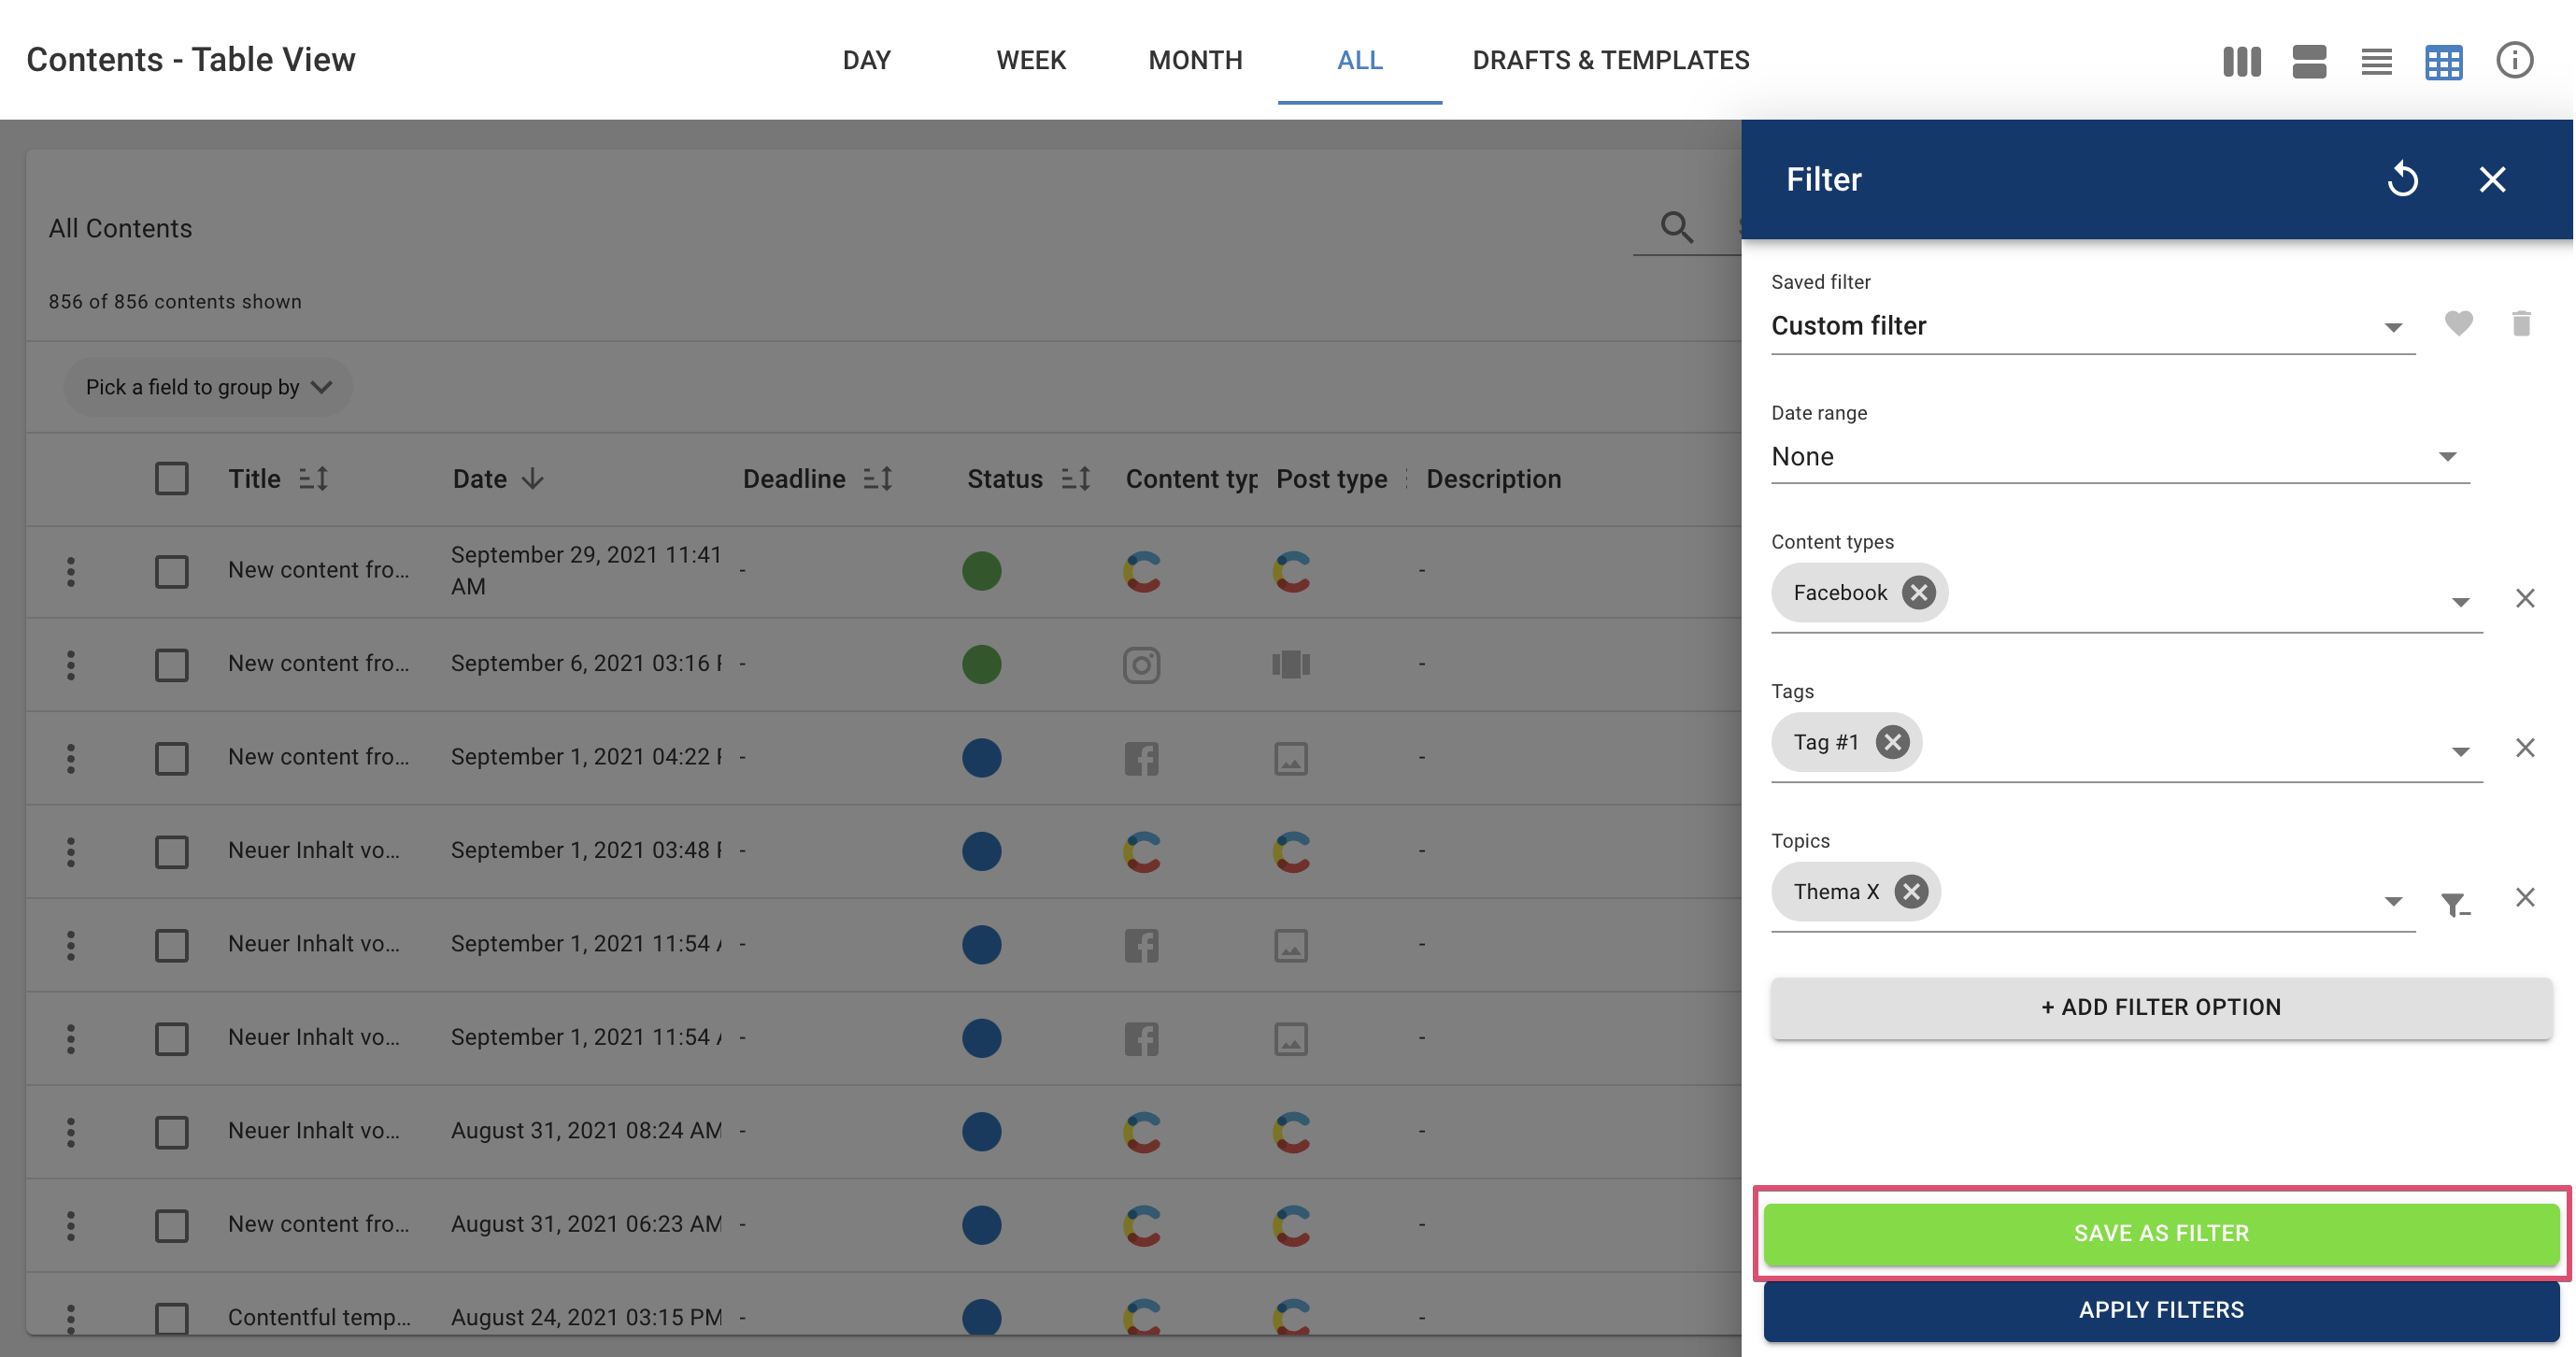Sort by Status column sort icon
The height and width of the screenshot is (1357, 2576).
pos(1076,479)
